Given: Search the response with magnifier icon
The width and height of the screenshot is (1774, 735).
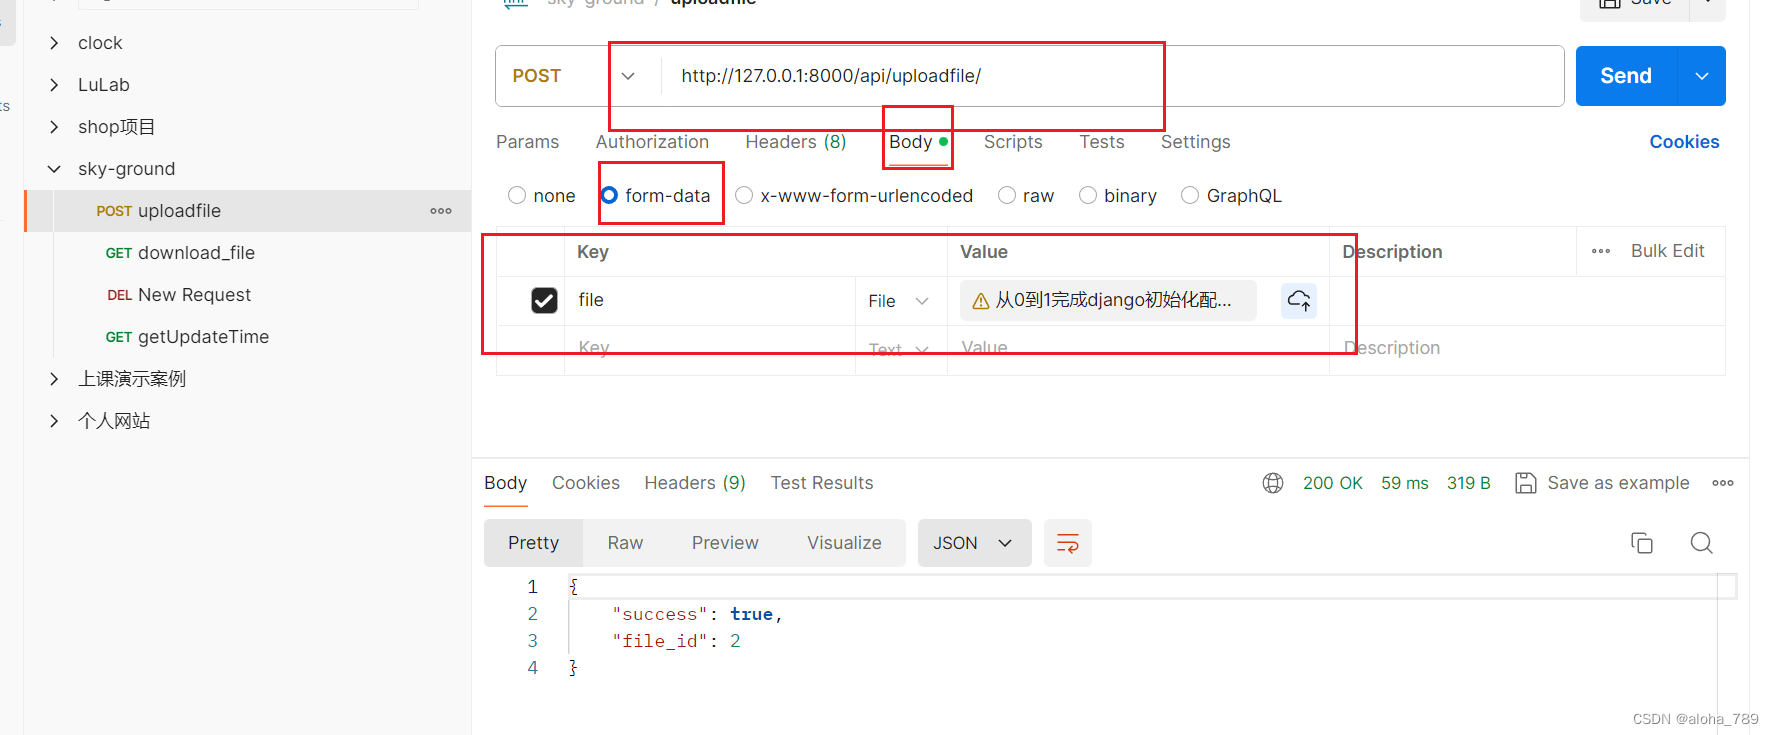Looking at the screenshot, I should [x=1701, y=543].
